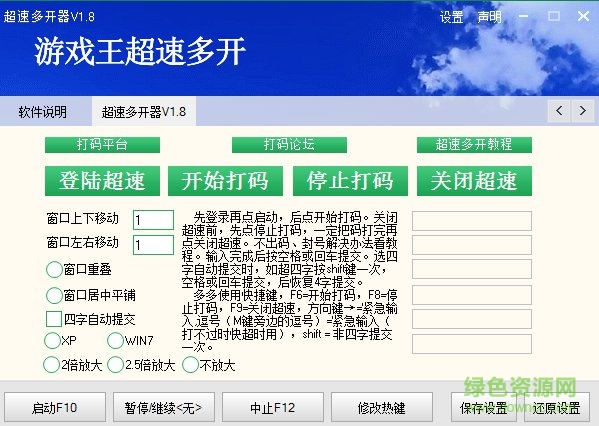Open the 声明 statement menu

(x=489, y=17)
